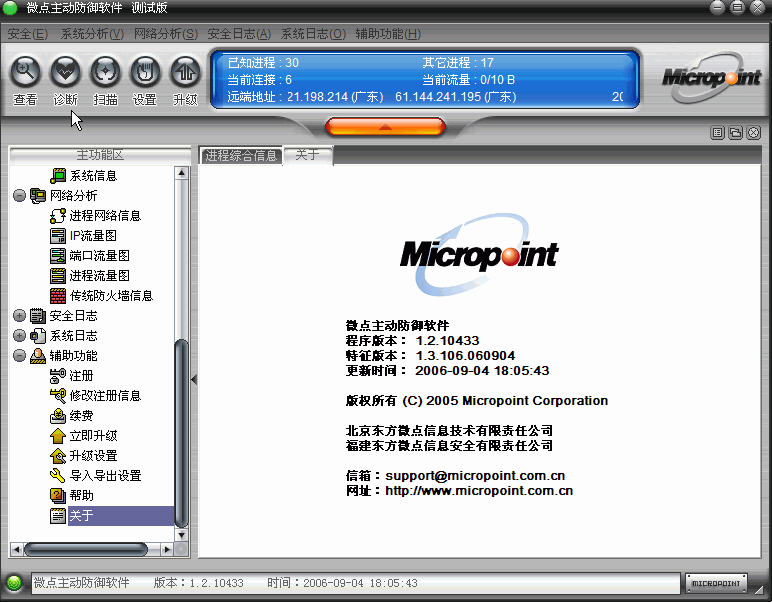
Task: Start the 扫描 scan tool
Action: 105,72
